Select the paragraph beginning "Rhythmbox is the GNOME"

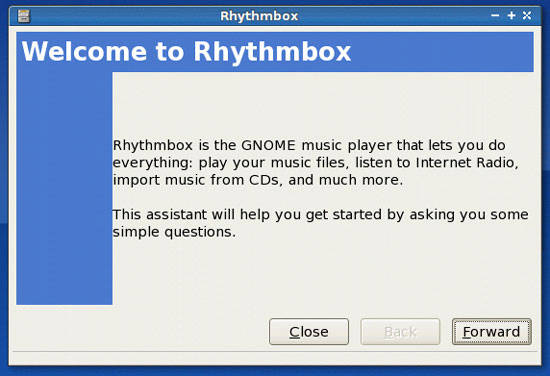coord(316,162)
